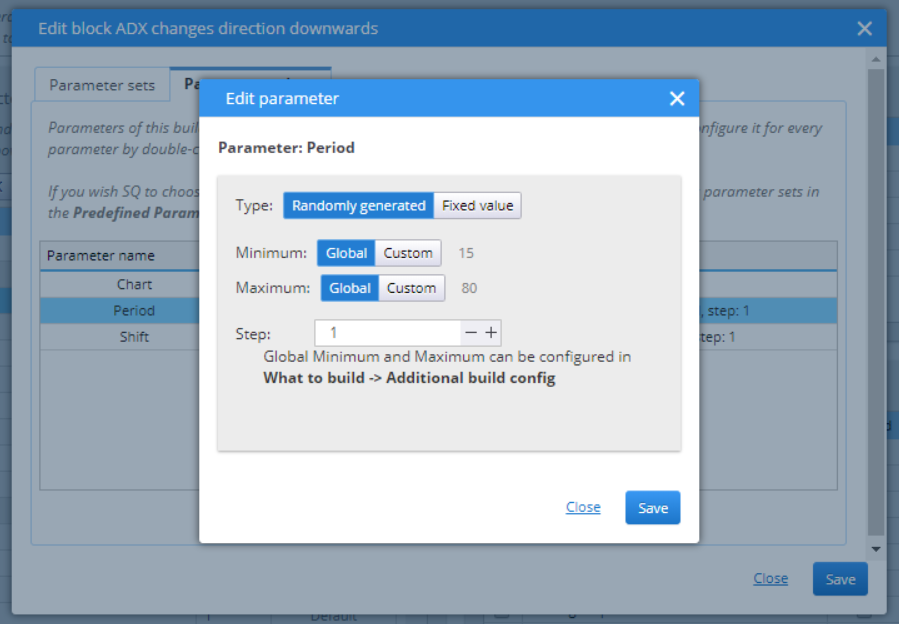Image resolution: width=899 pixels, height=624 pixels.
Task: Click Close link in Edit block window
Action: pos(771,578)
